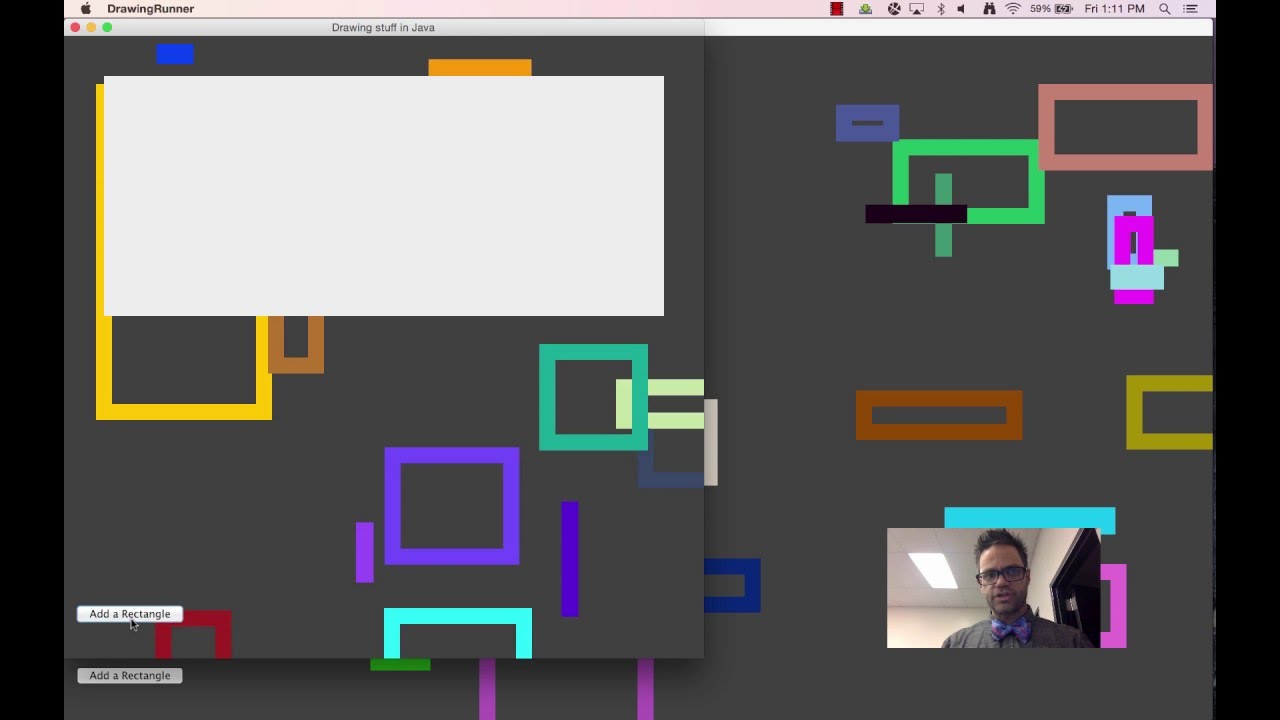The image size is (1280, 720).
Task: Minimize the Drawing stuff in Java window
Action: pos(91,28)
